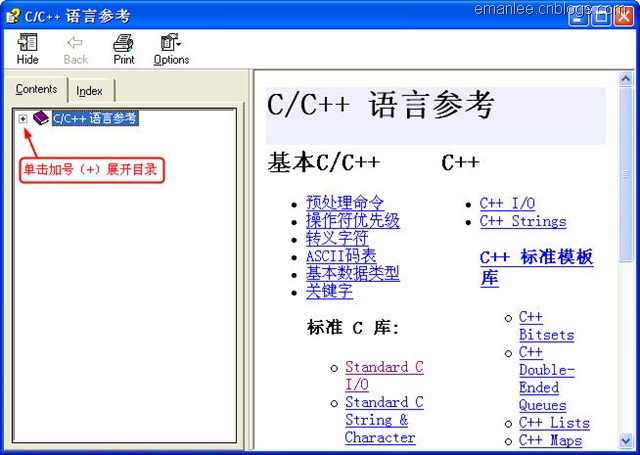Open the 关键字 link

coord(329,291)
